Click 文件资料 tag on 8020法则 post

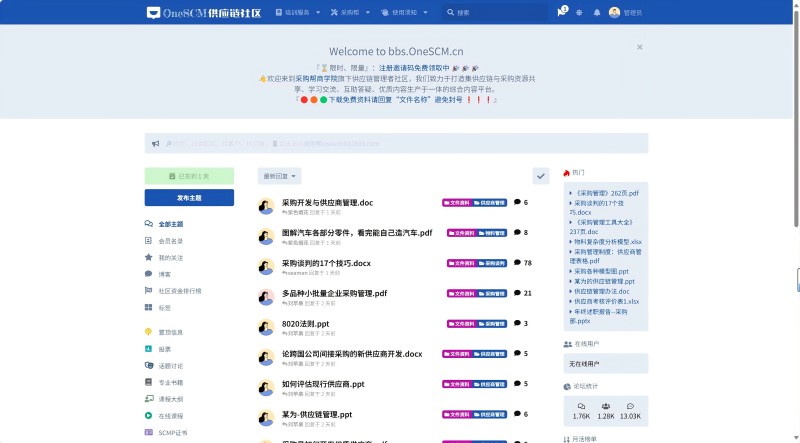coord(462,324)
